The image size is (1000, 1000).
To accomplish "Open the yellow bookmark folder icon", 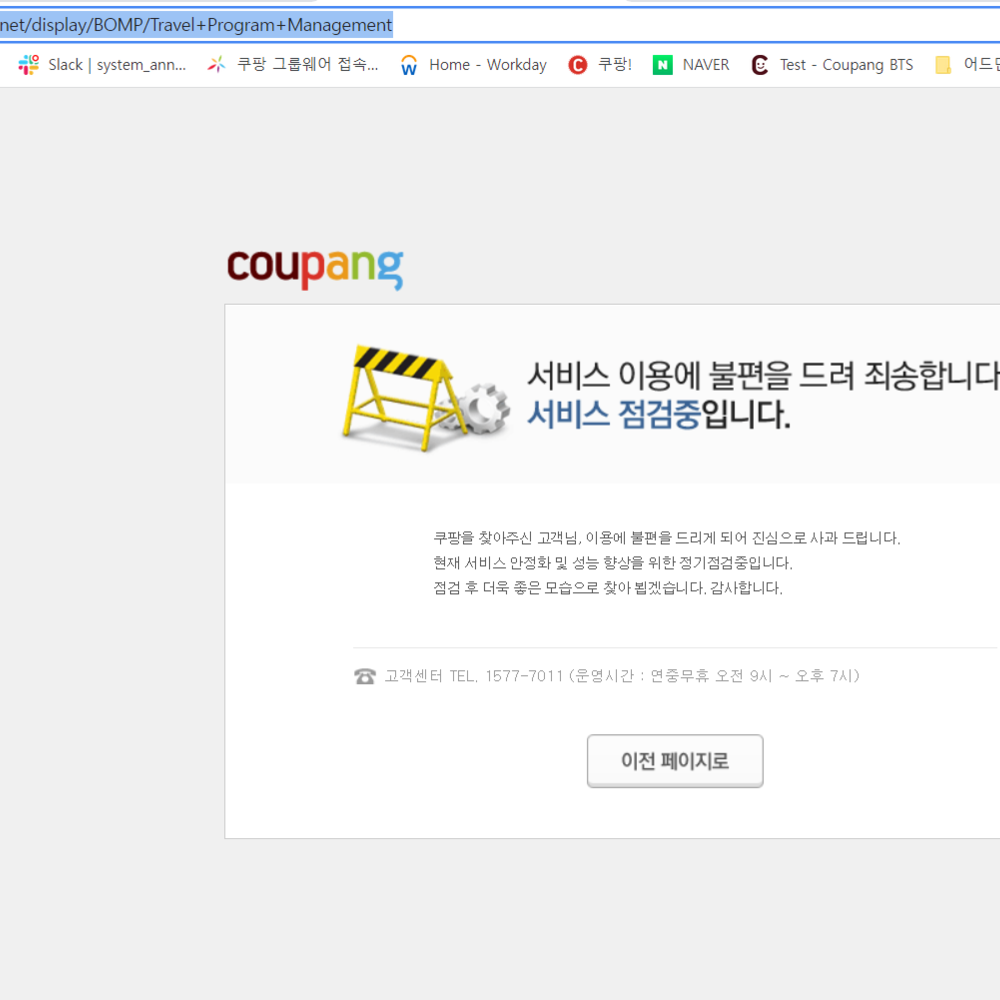I will [x=942, y=65].
